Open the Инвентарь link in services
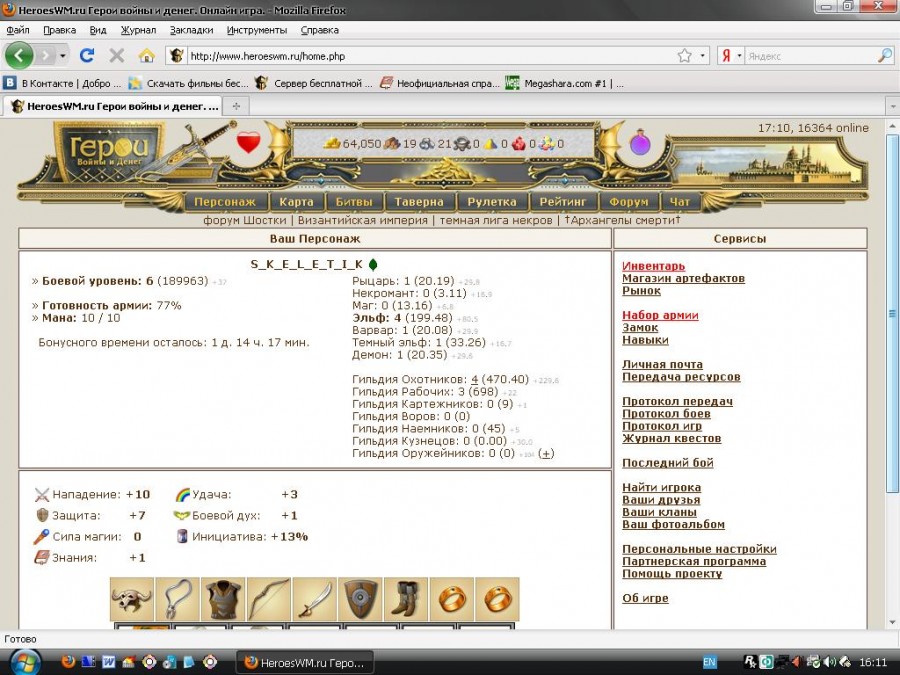The image size is (900, 675). [x=653, y=266]
